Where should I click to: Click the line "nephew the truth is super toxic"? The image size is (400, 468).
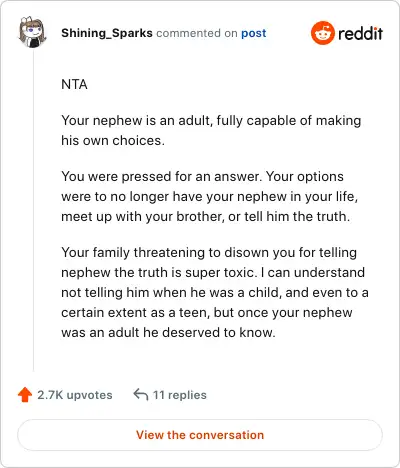[x=213, y=272]
